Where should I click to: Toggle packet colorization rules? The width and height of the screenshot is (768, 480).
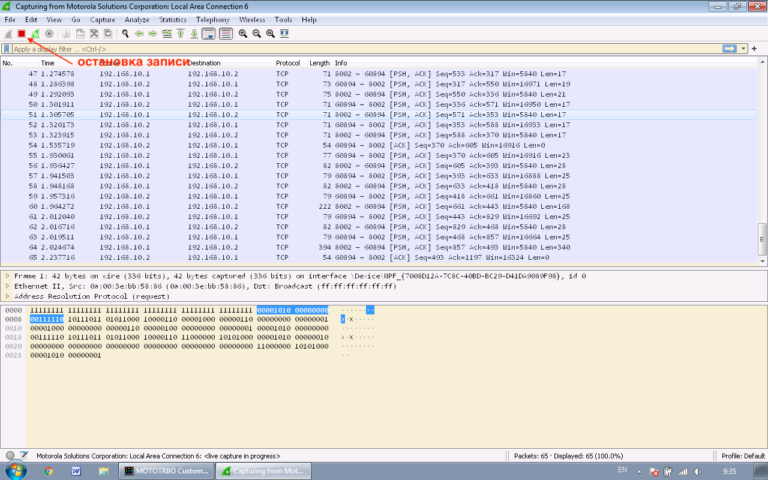(x=225, y=33)
